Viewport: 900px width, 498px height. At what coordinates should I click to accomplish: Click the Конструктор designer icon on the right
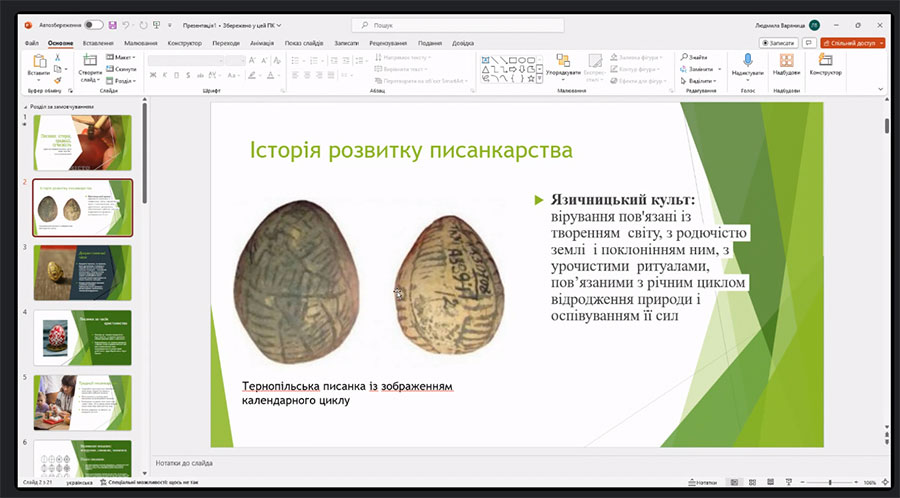tap(825, 62)
